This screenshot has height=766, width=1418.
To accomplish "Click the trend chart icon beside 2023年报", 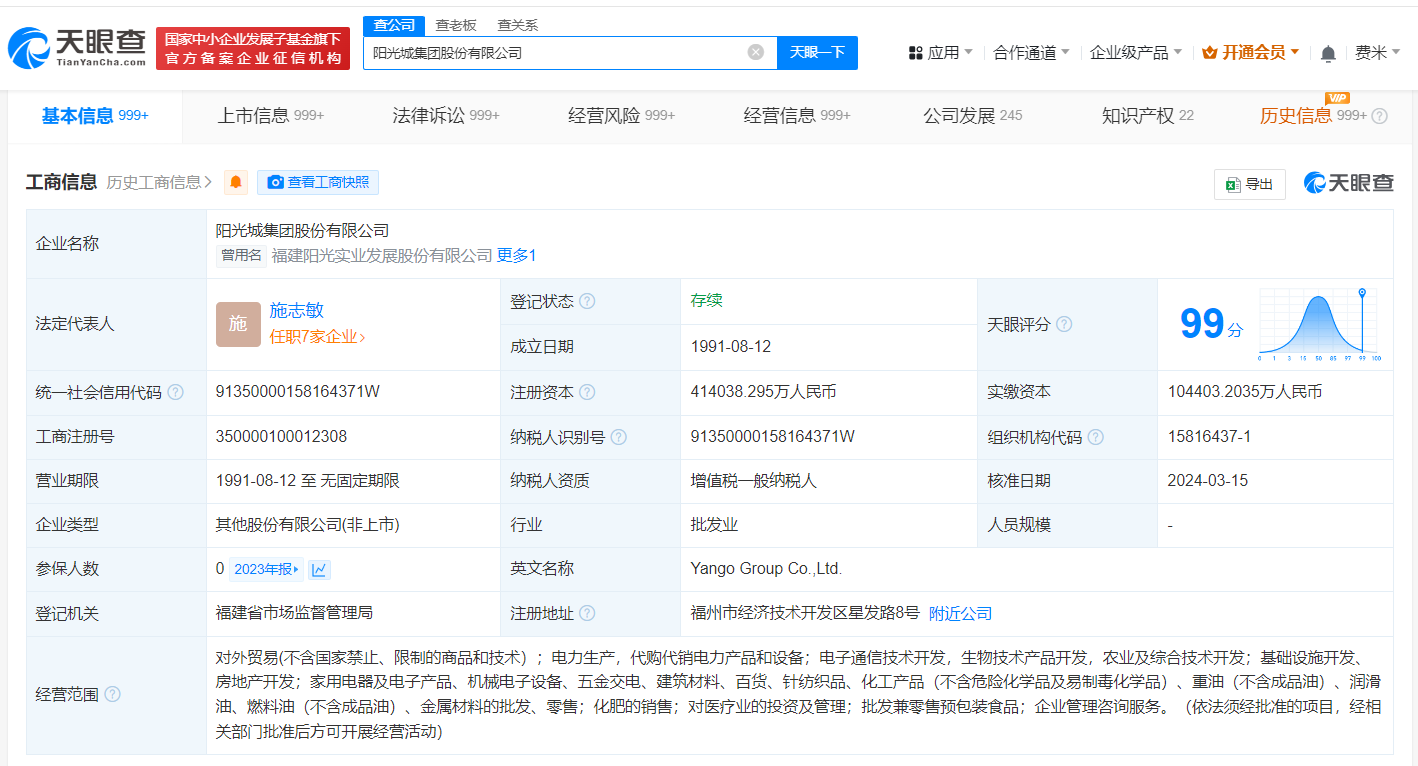I will pos(318,568).
